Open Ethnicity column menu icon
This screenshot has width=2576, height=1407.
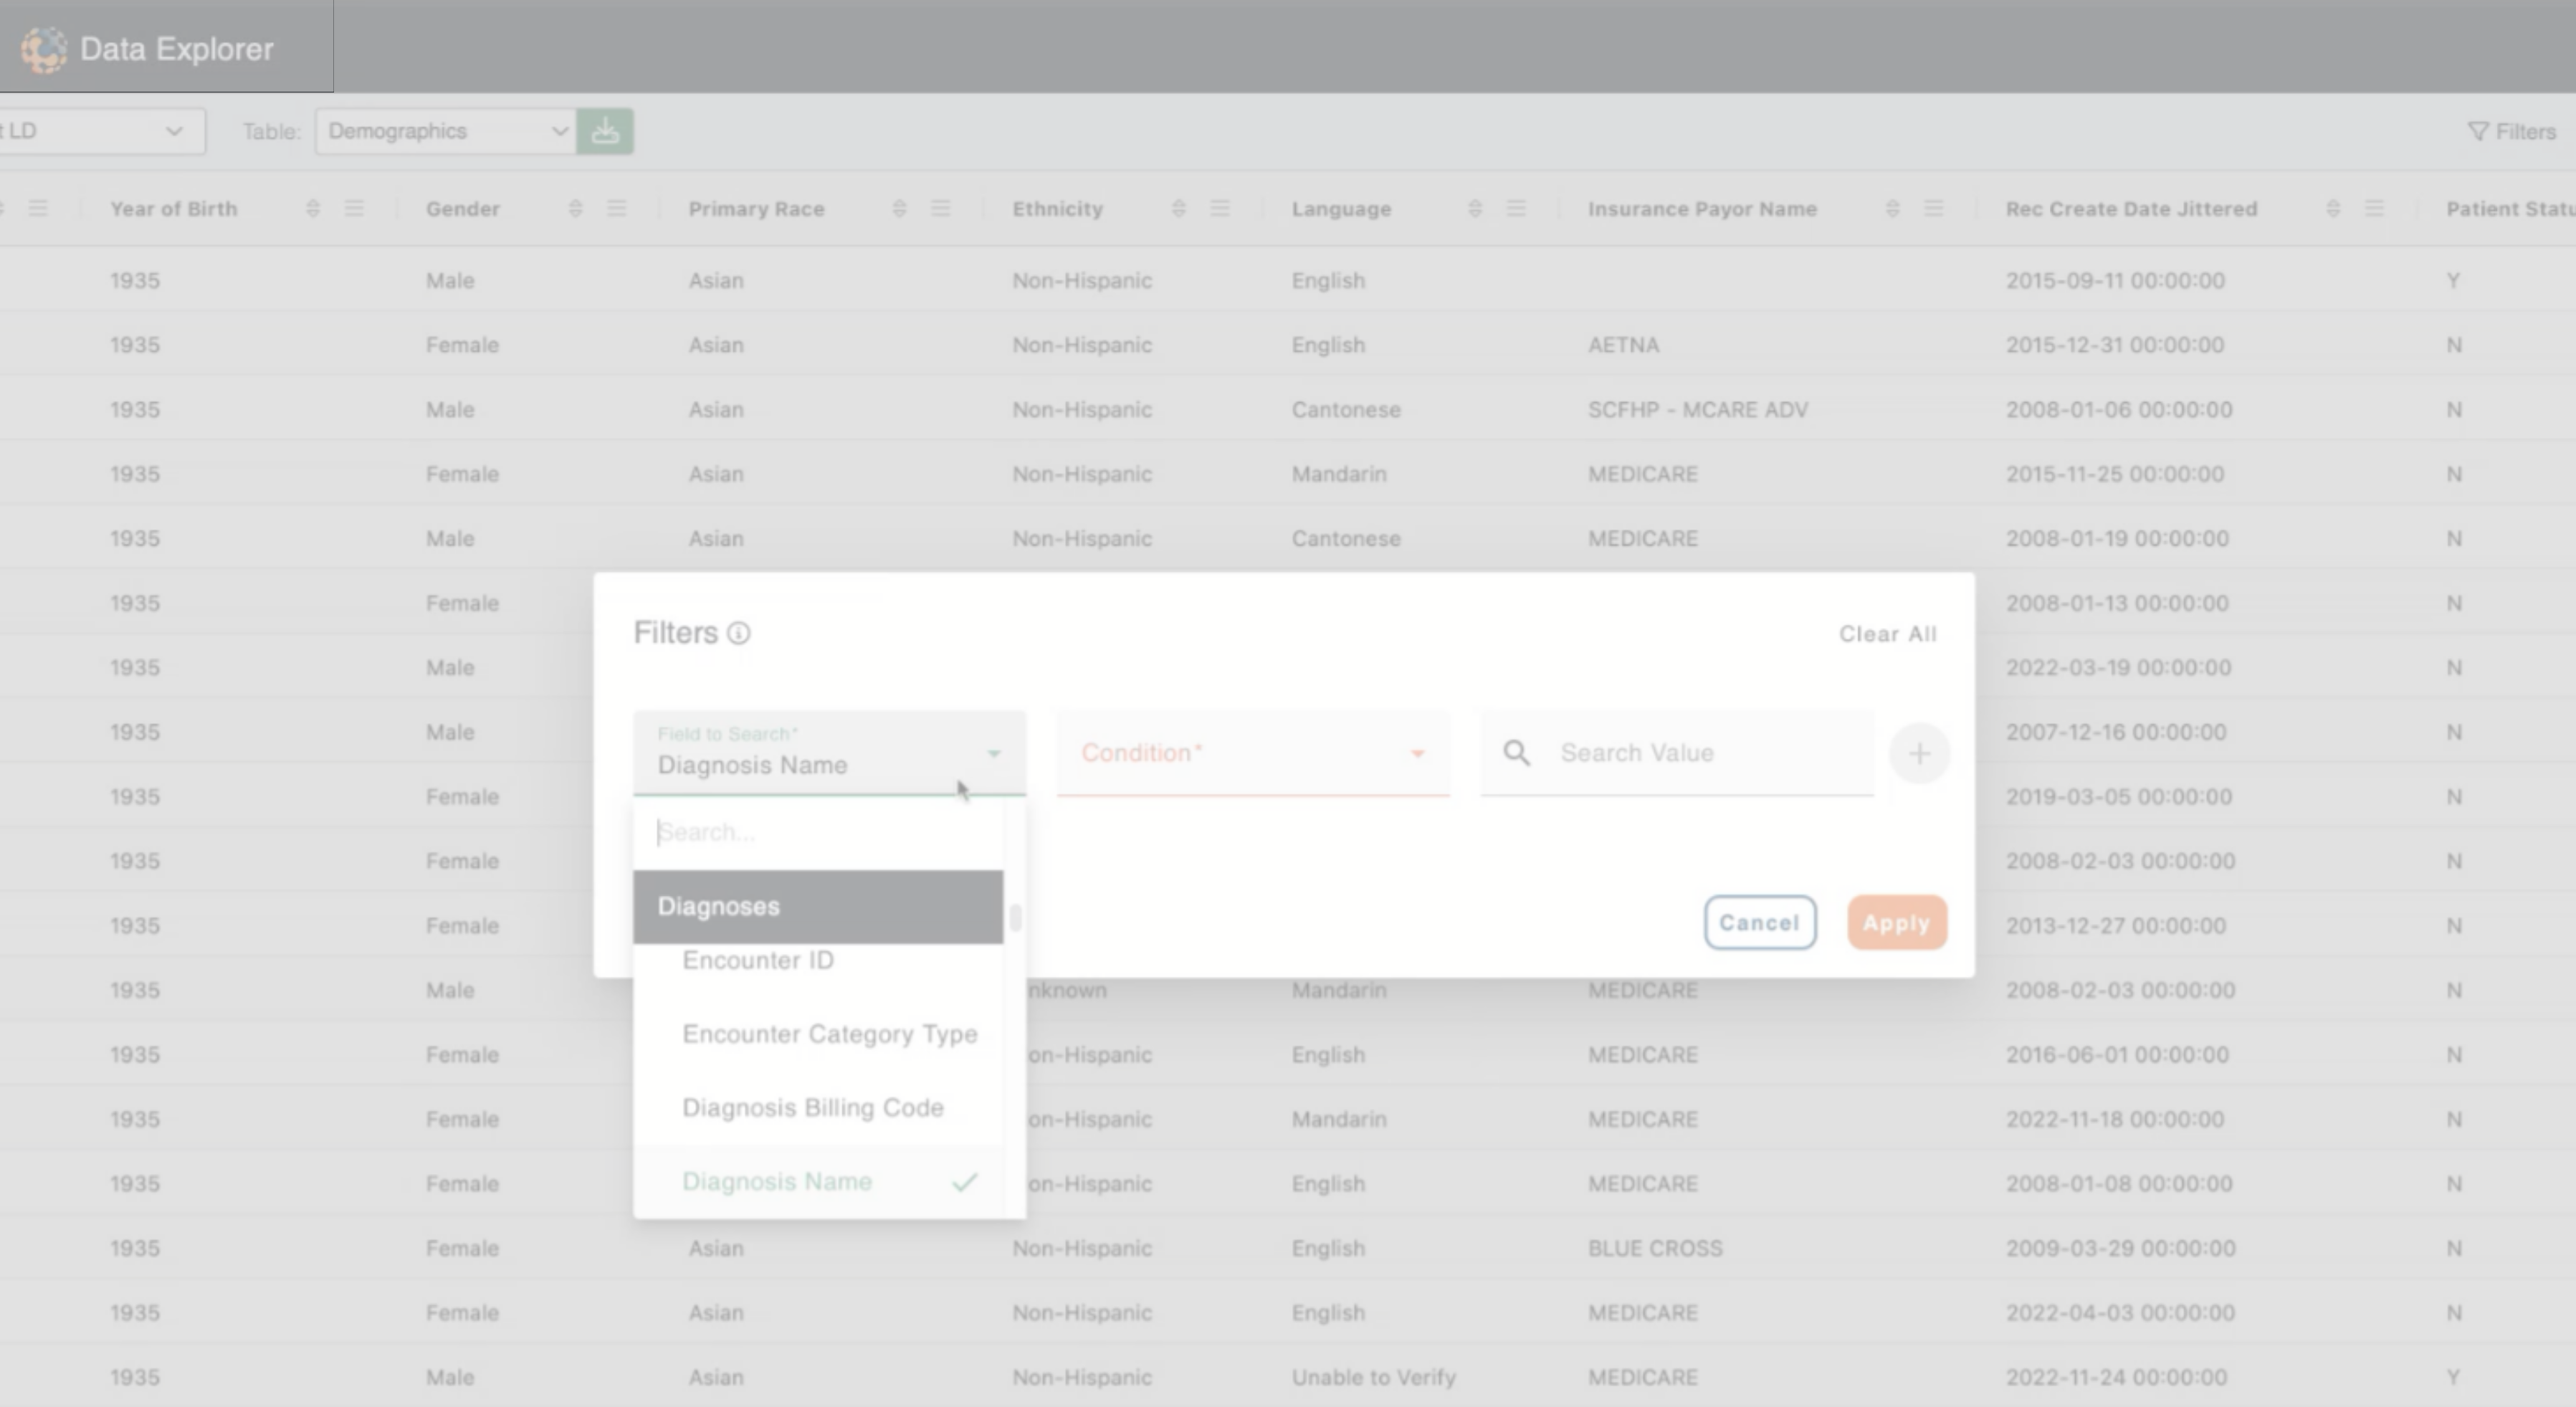1220,208
